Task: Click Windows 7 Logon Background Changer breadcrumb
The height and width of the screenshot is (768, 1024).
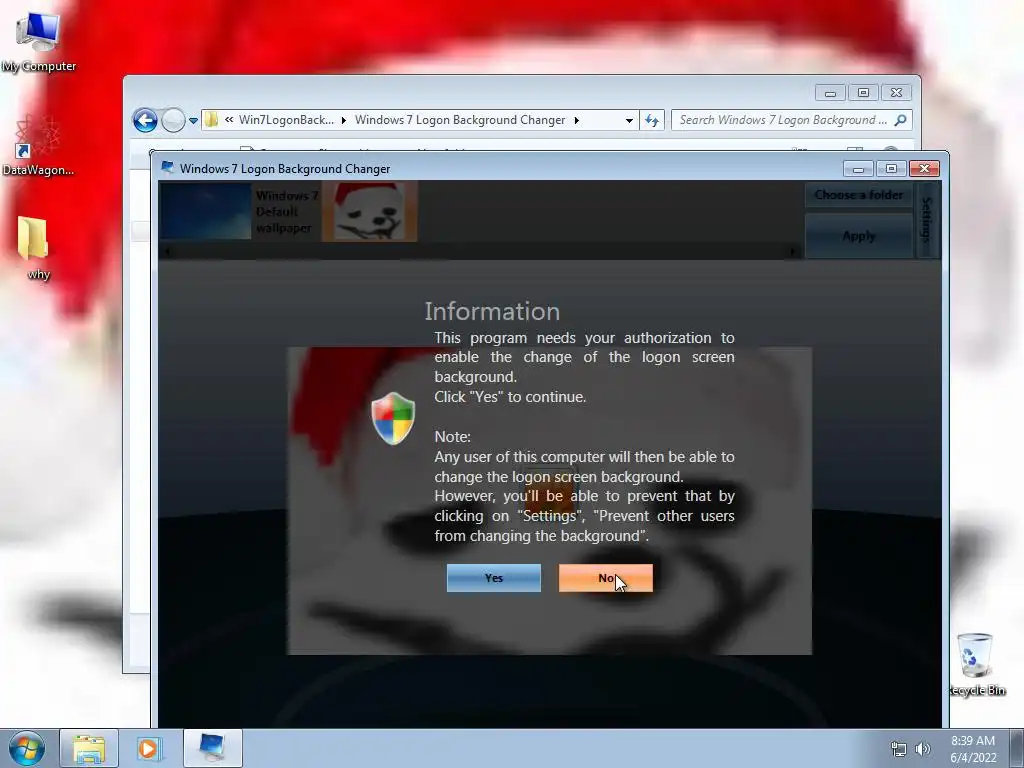Action: [460, 120]
